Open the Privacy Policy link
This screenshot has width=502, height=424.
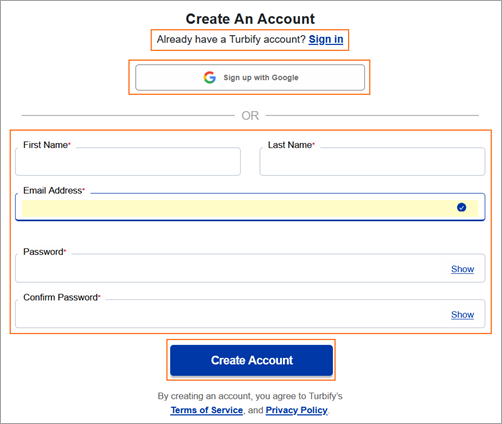[296, 410]
